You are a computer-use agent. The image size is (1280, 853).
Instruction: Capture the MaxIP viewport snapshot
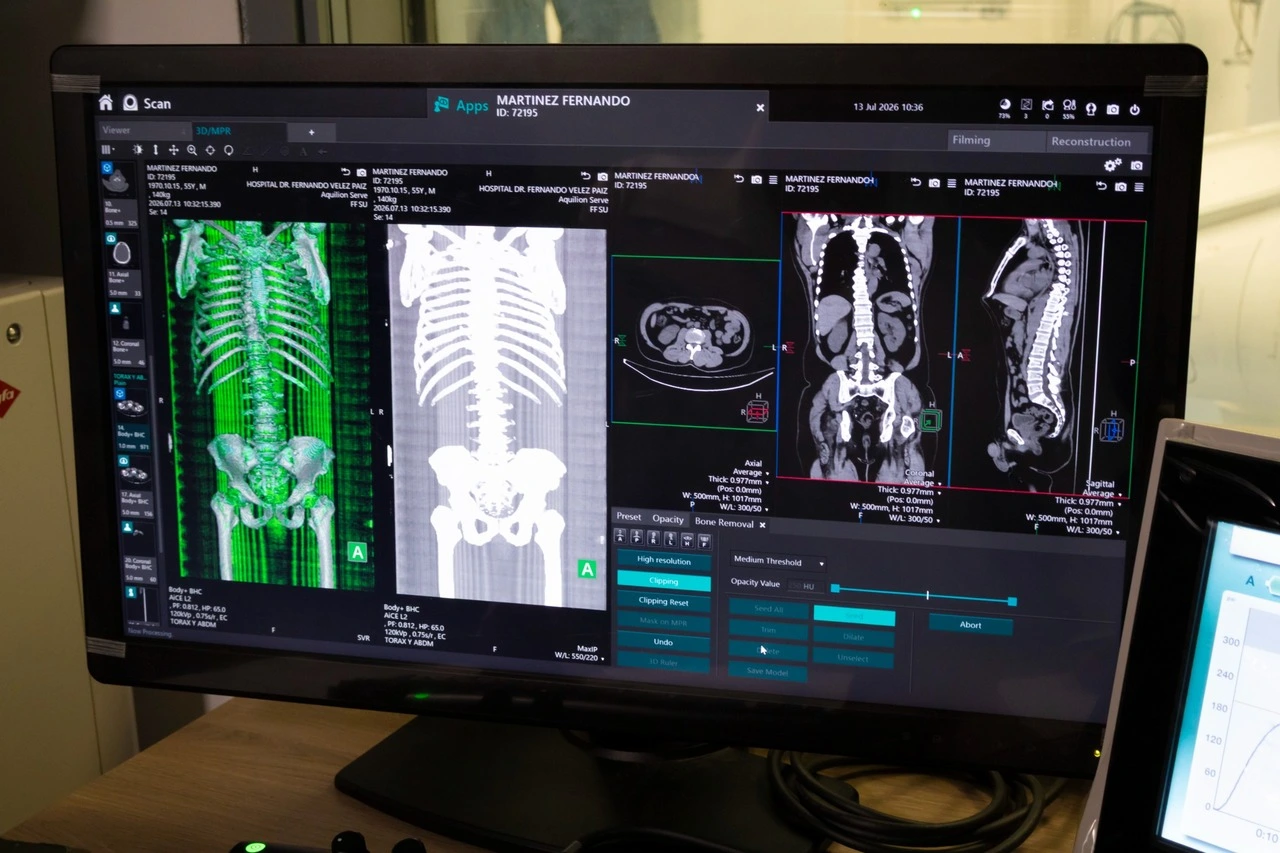602,175
